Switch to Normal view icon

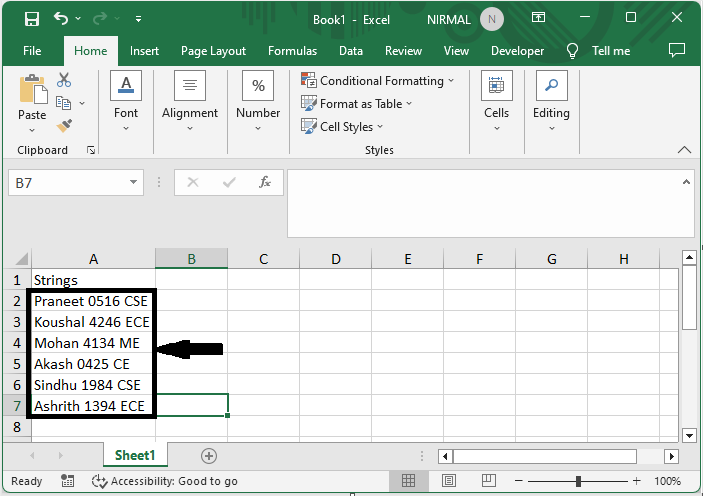(x=408, y=481)
